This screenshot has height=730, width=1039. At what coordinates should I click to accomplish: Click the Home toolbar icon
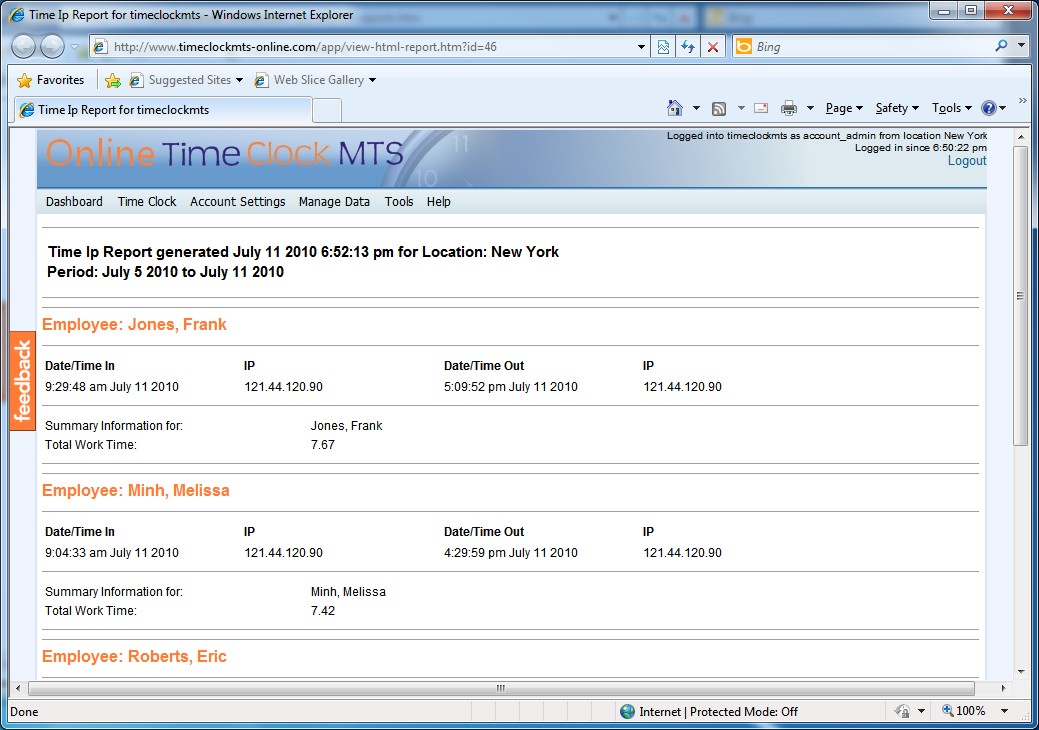(675, 108)
